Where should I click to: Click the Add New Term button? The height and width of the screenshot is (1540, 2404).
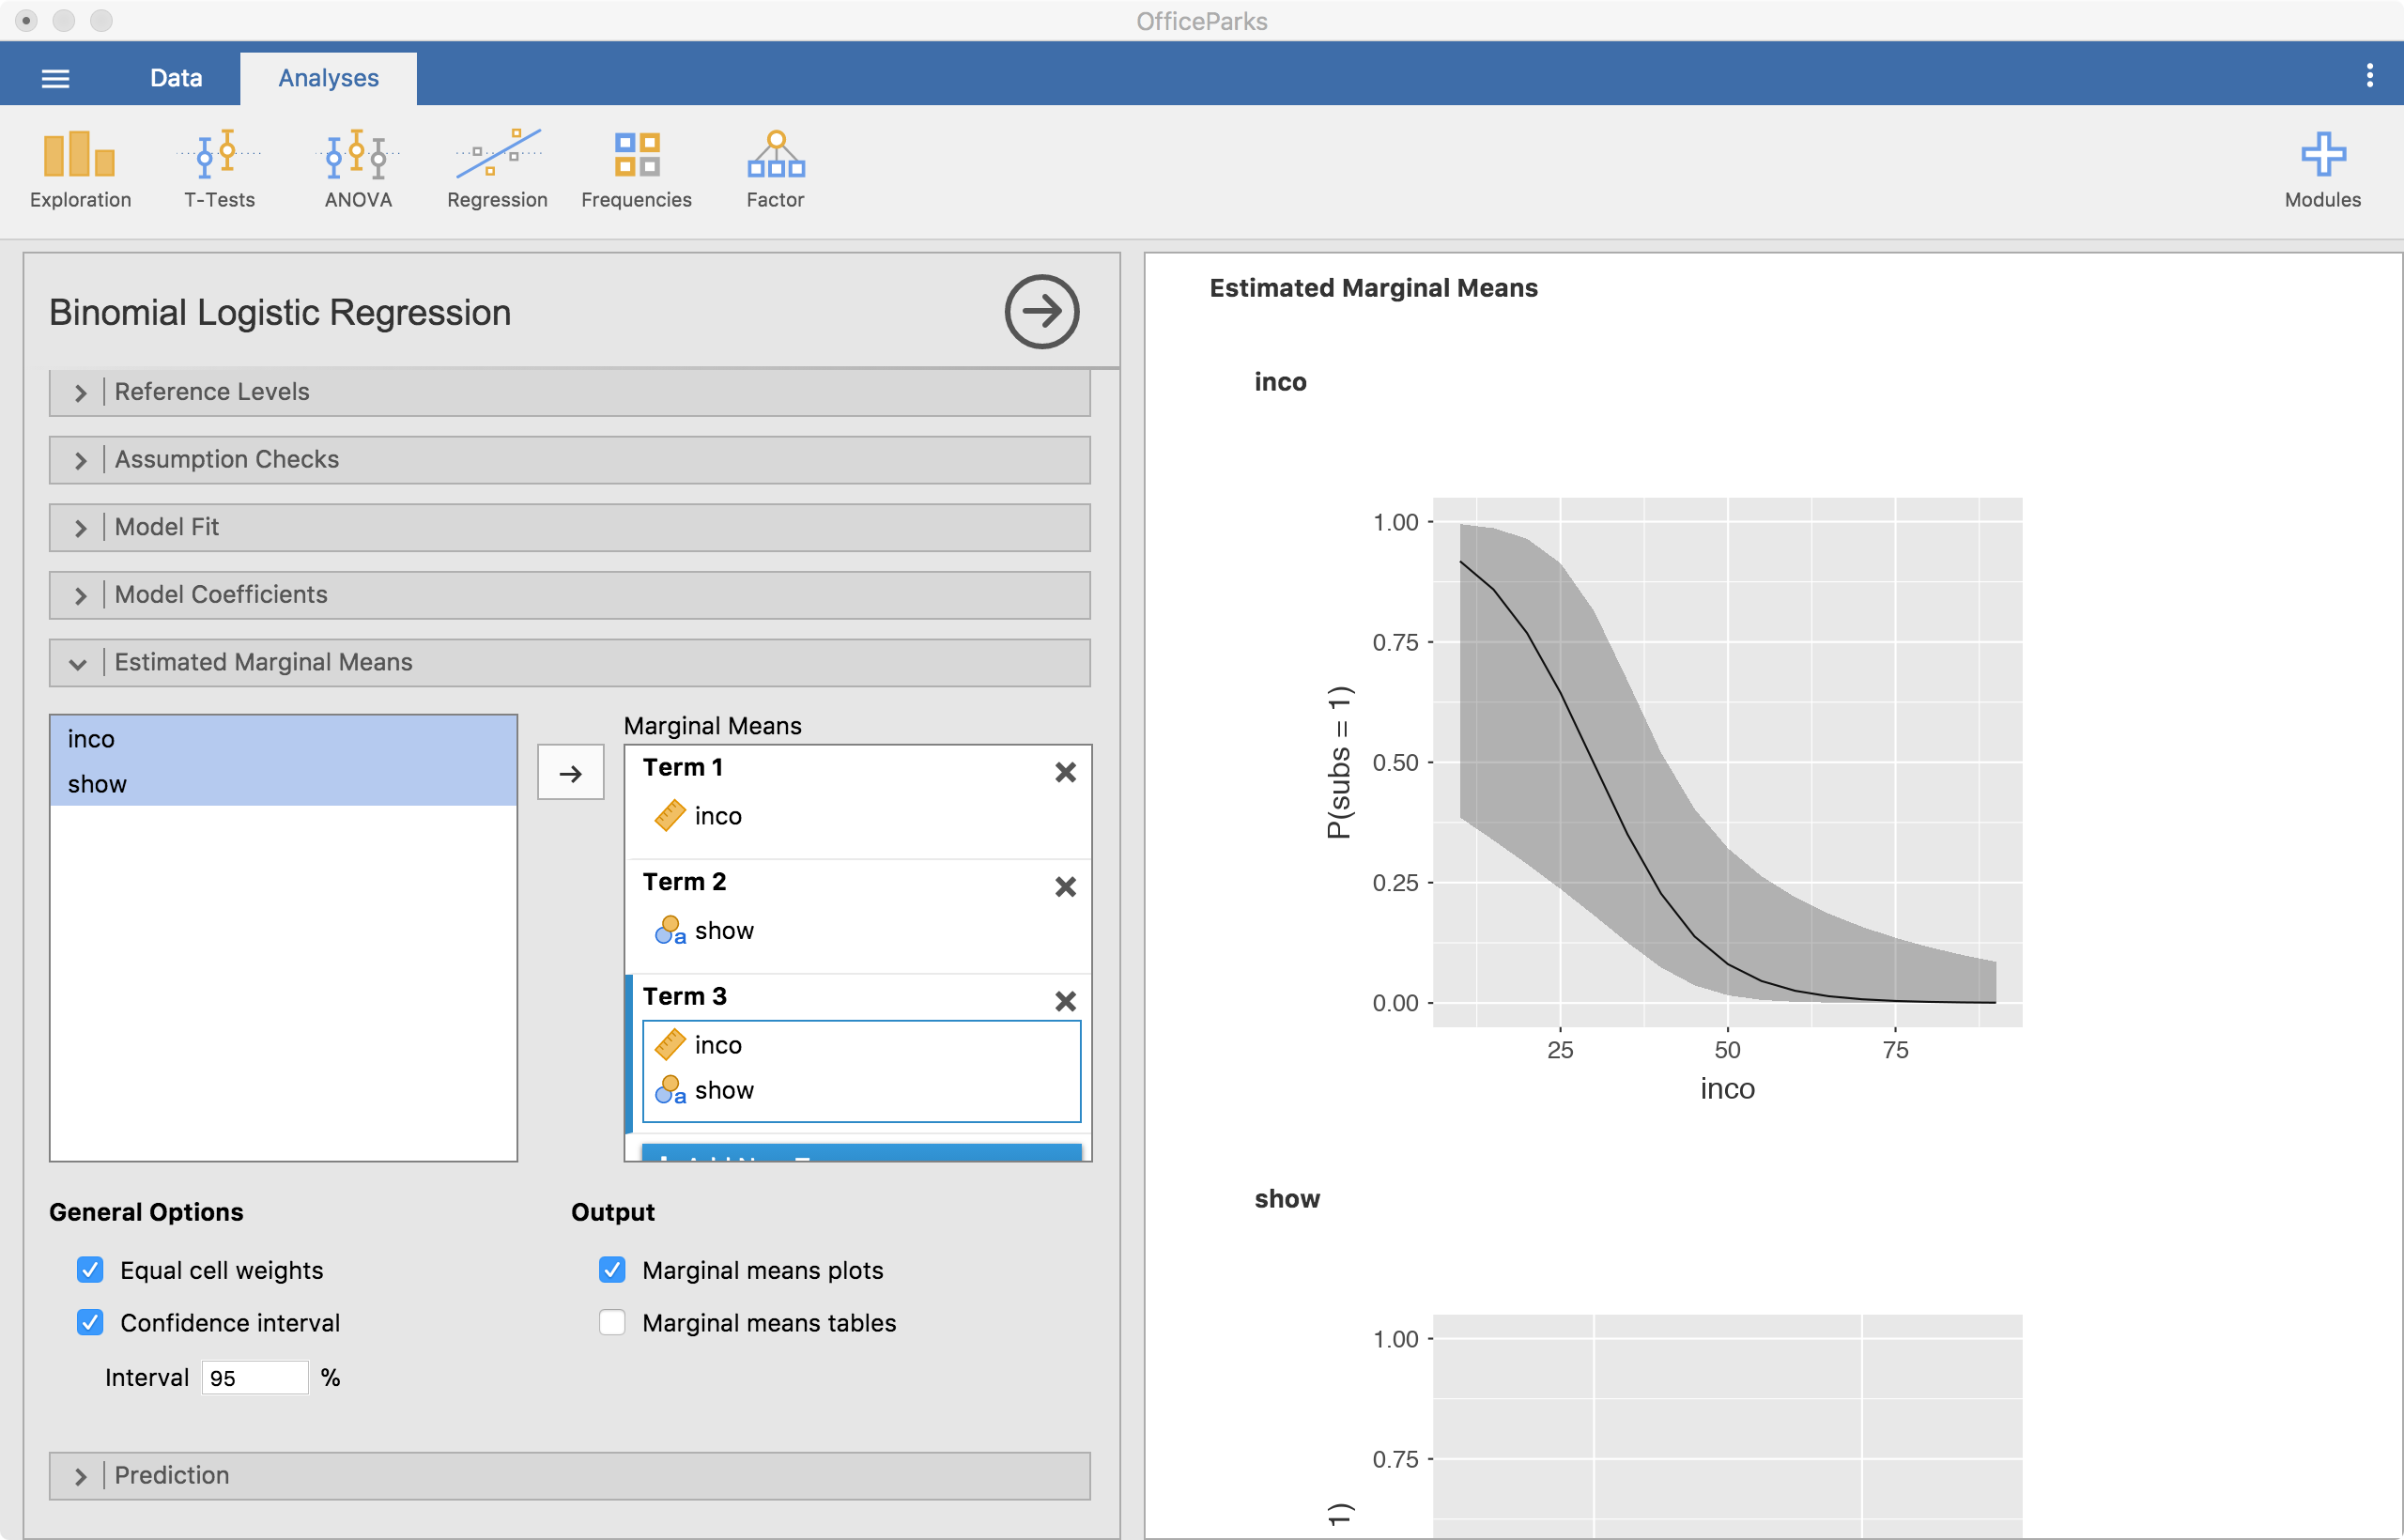click(x=861, y=1152)
